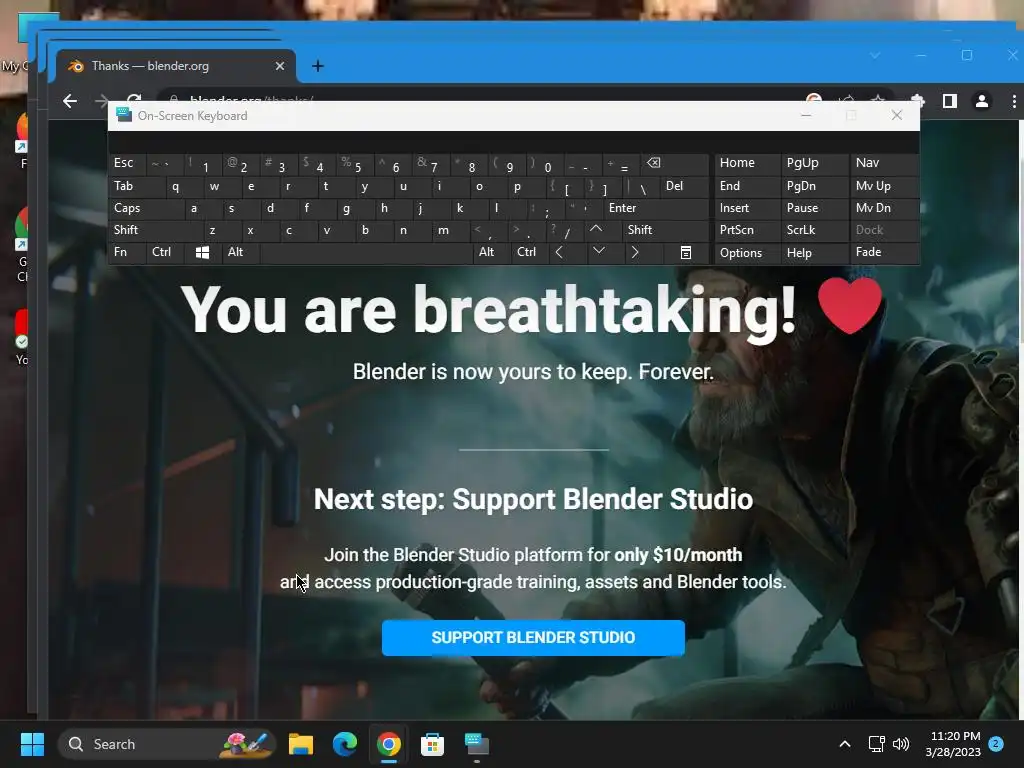The height and width of the screenshot is (768, 1024).
Task: Open Chrome's extensions puzzle icon
Action: pos(918,101)
